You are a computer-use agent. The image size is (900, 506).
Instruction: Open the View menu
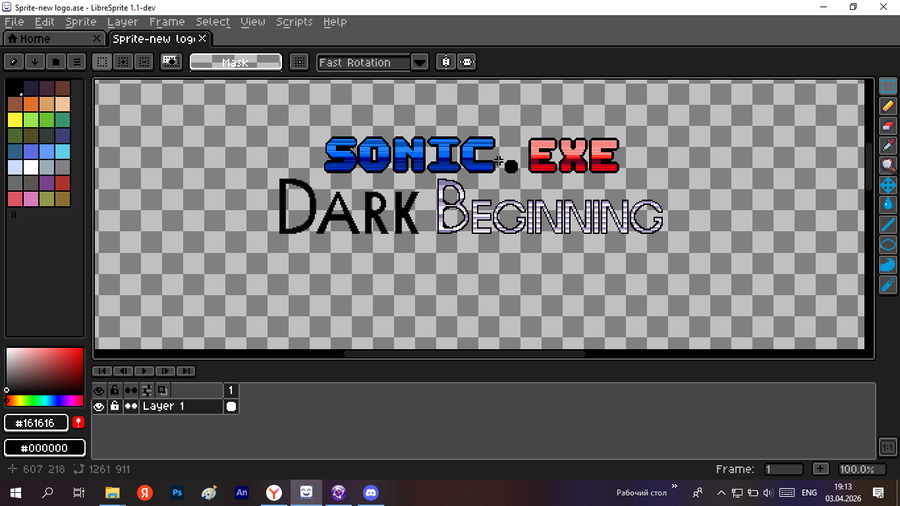click(253, 22)
